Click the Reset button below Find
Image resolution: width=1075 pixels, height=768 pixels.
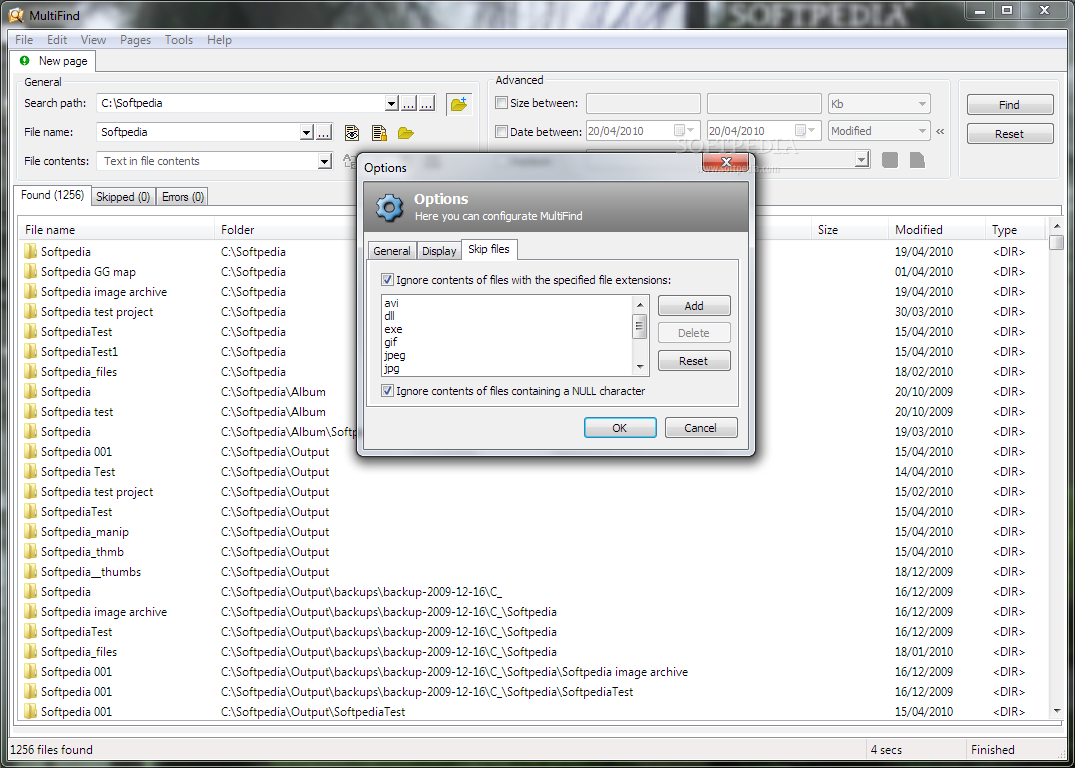[x=1009, y=134]
